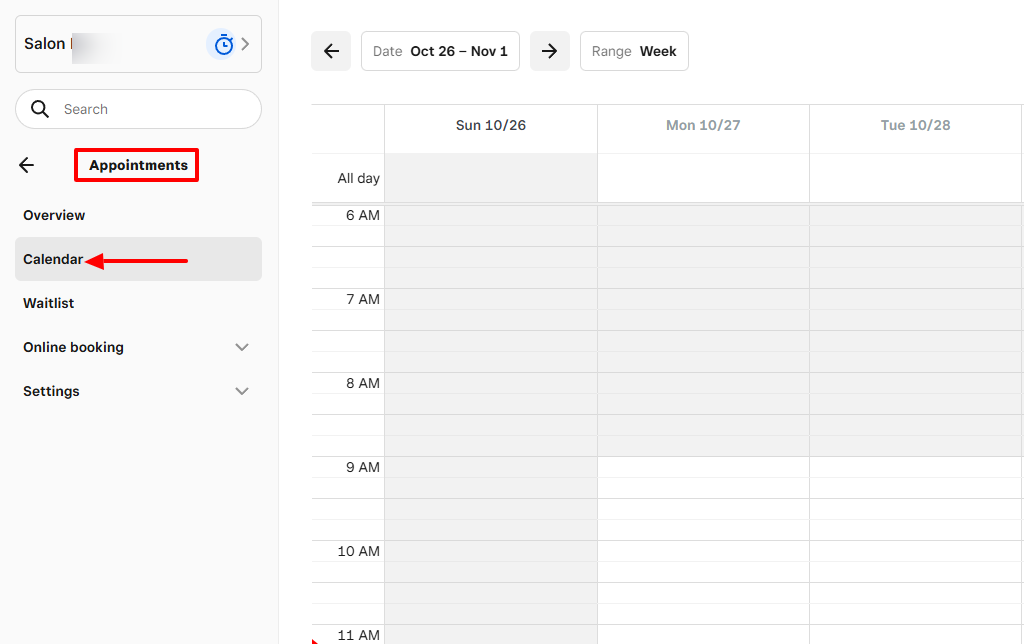Open the Overview page
The height and width of the screenshot is (644, 1024).
coord(54,215)
